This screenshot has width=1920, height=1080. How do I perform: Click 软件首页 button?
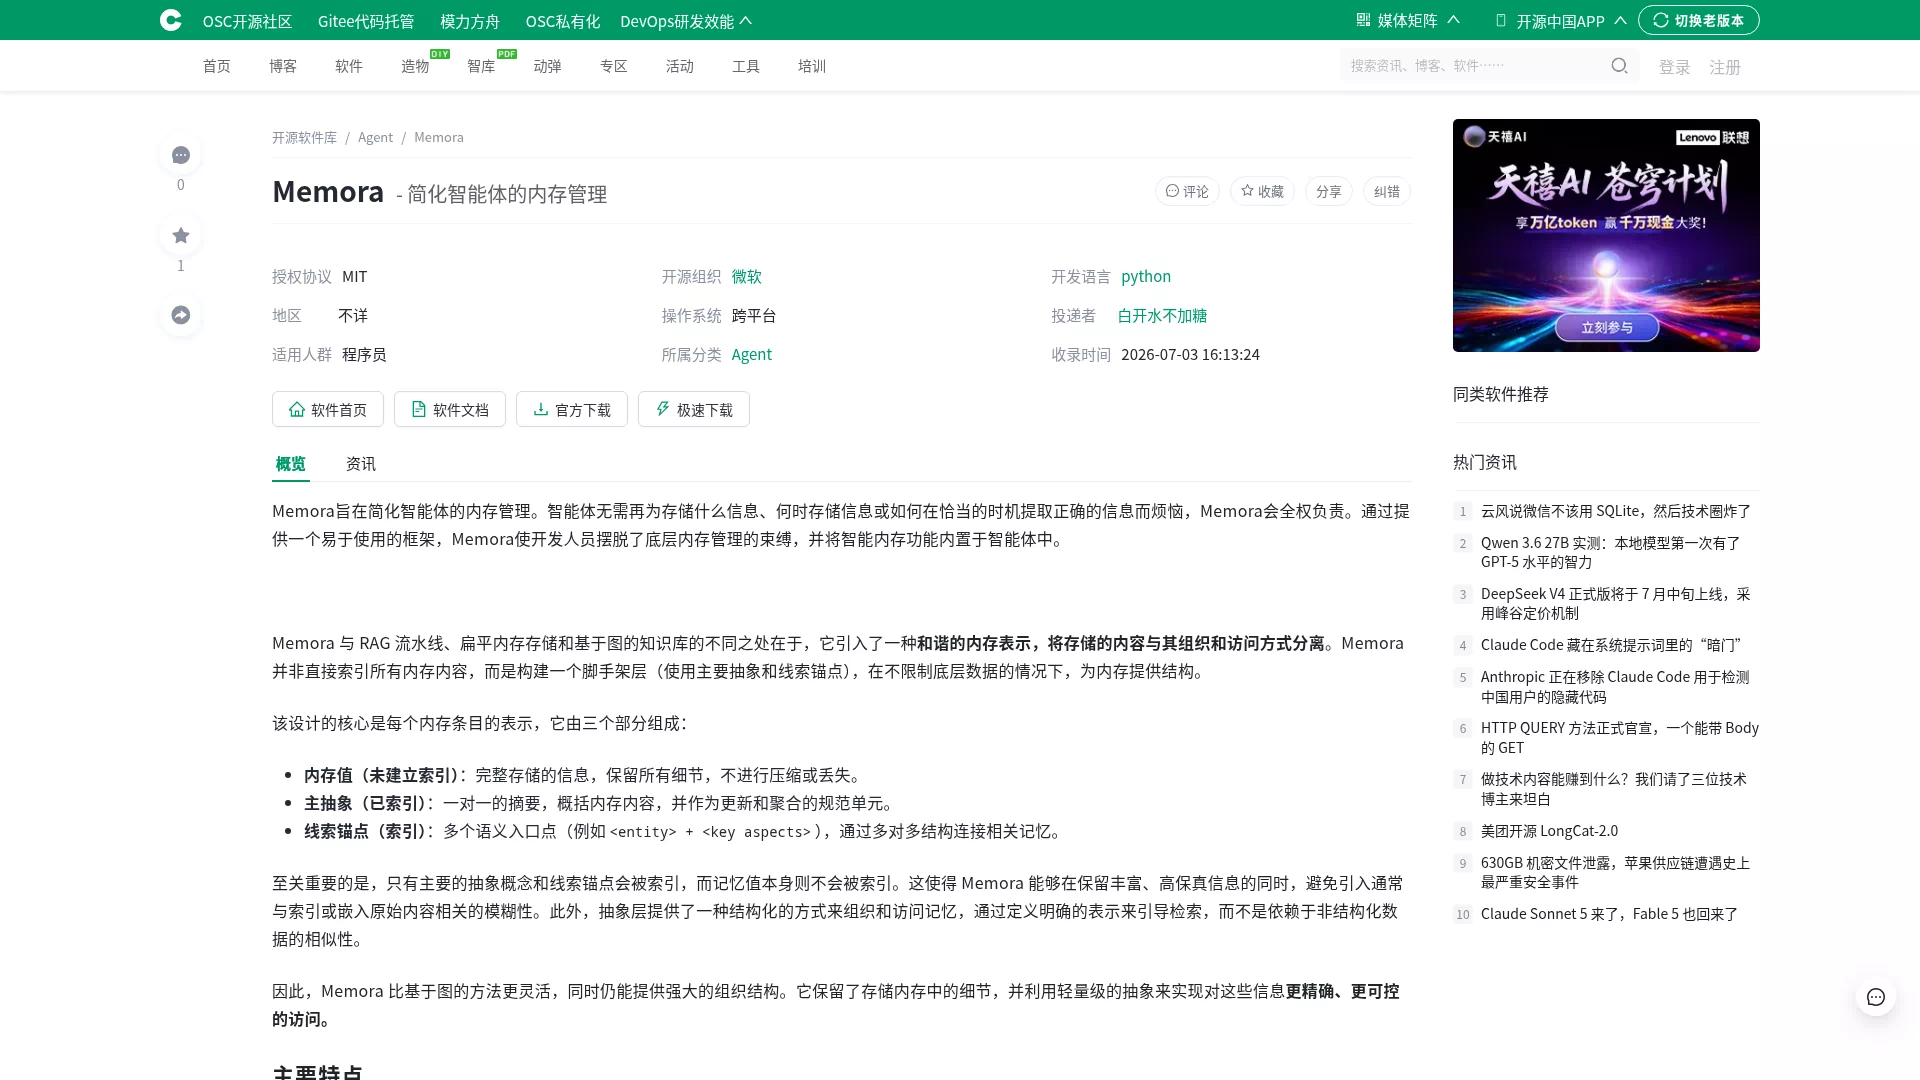coord(328,409)
